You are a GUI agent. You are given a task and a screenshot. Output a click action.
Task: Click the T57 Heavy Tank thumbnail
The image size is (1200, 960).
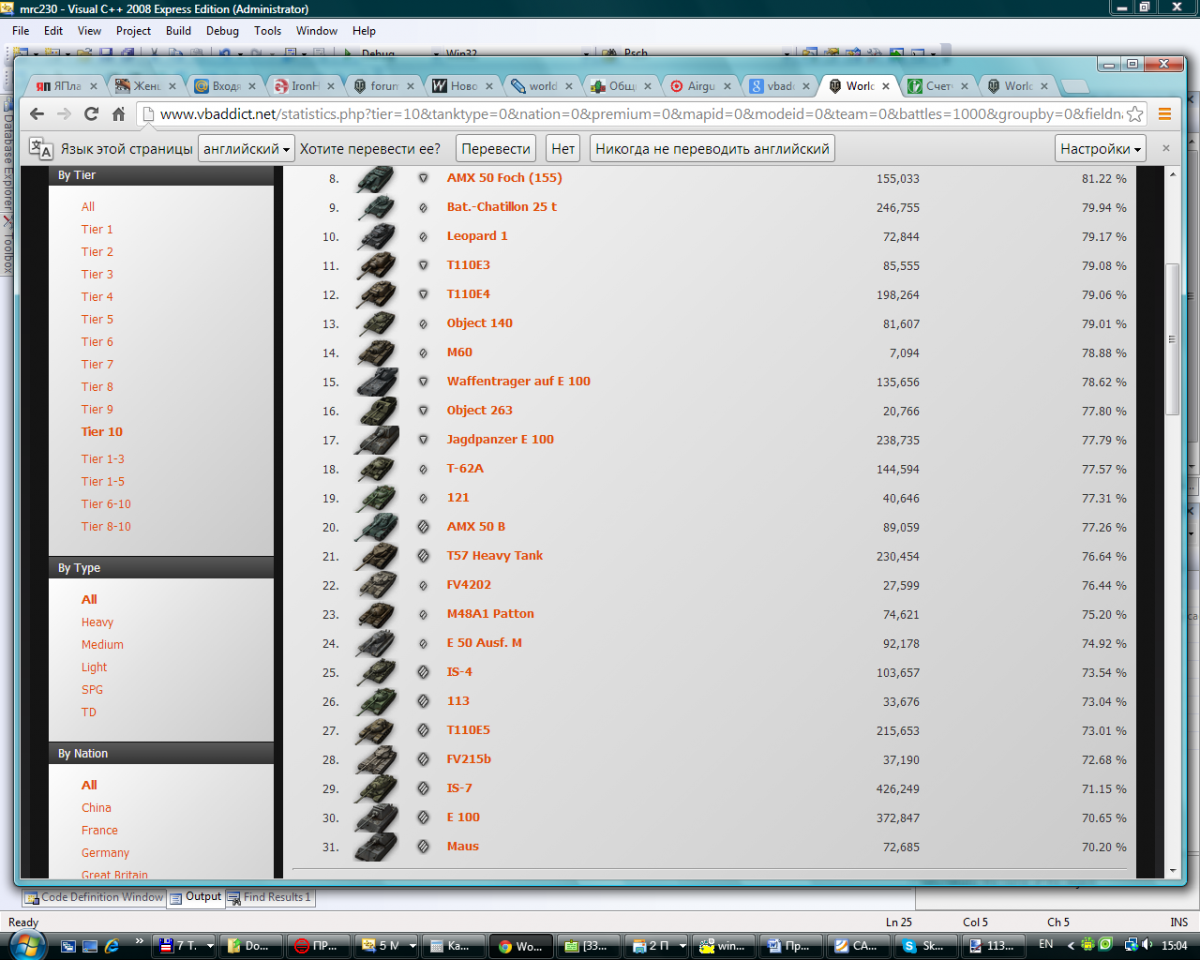coord(376,556)
